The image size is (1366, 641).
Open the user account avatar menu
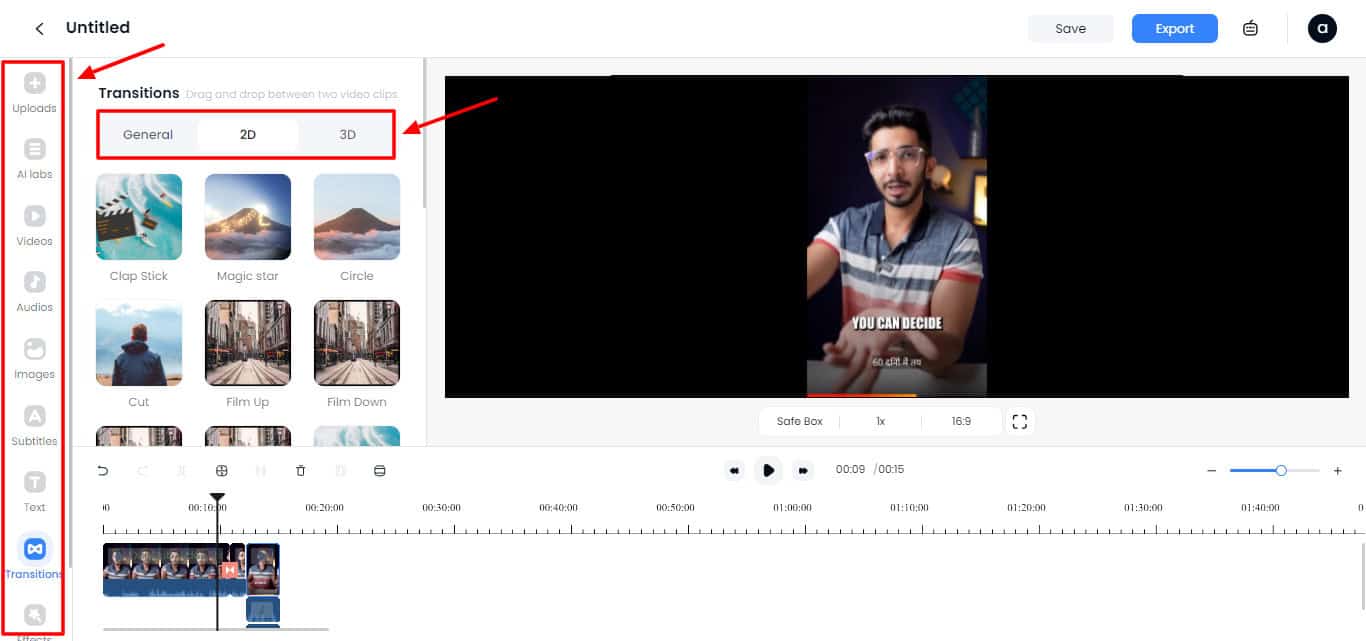pos(1322,28)
